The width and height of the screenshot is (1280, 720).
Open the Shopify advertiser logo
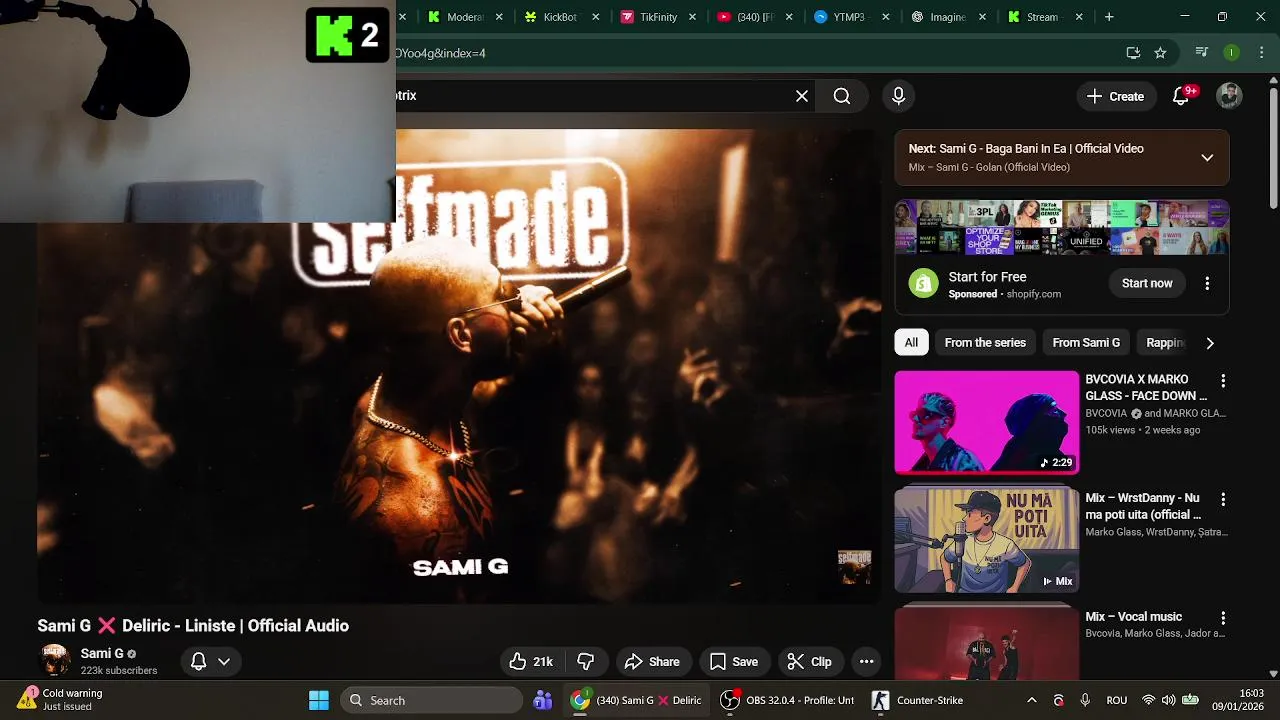point(924,284)
